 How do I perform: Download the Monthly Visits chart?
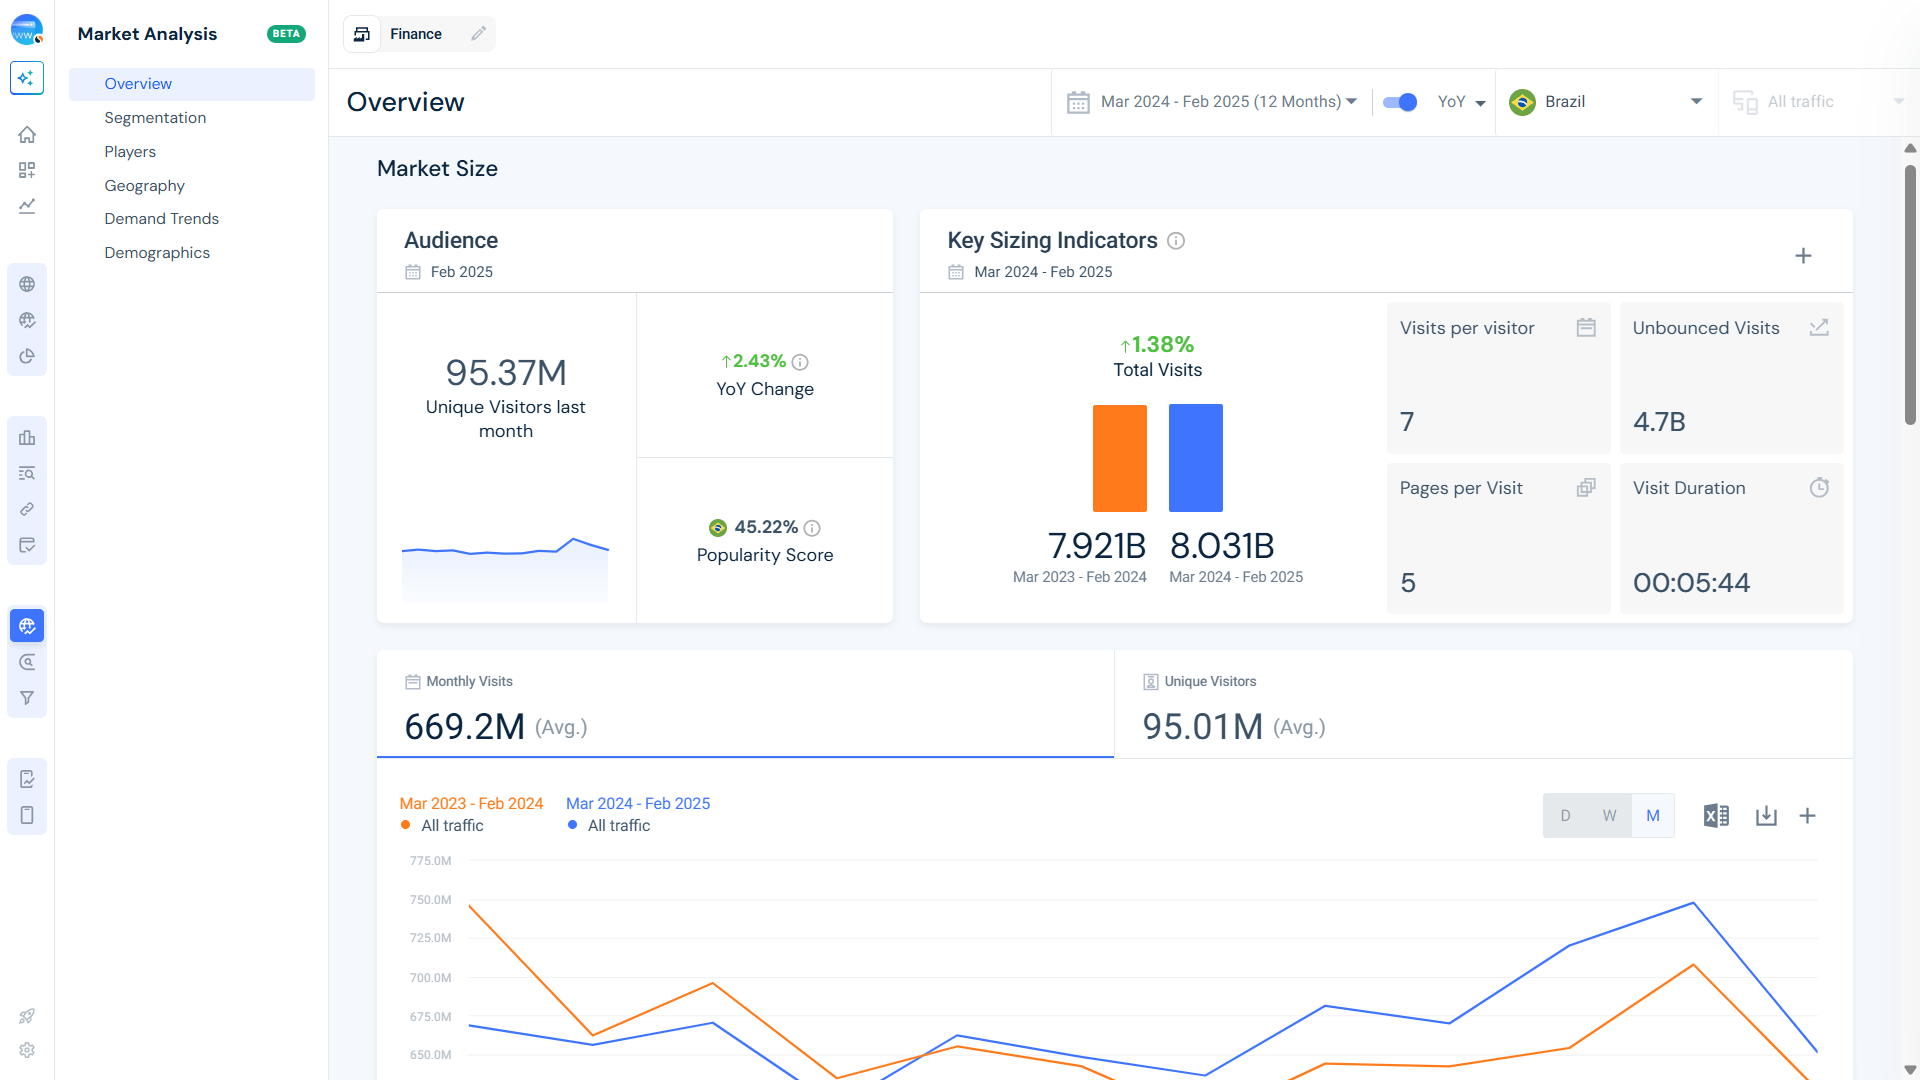[1766, 816]
